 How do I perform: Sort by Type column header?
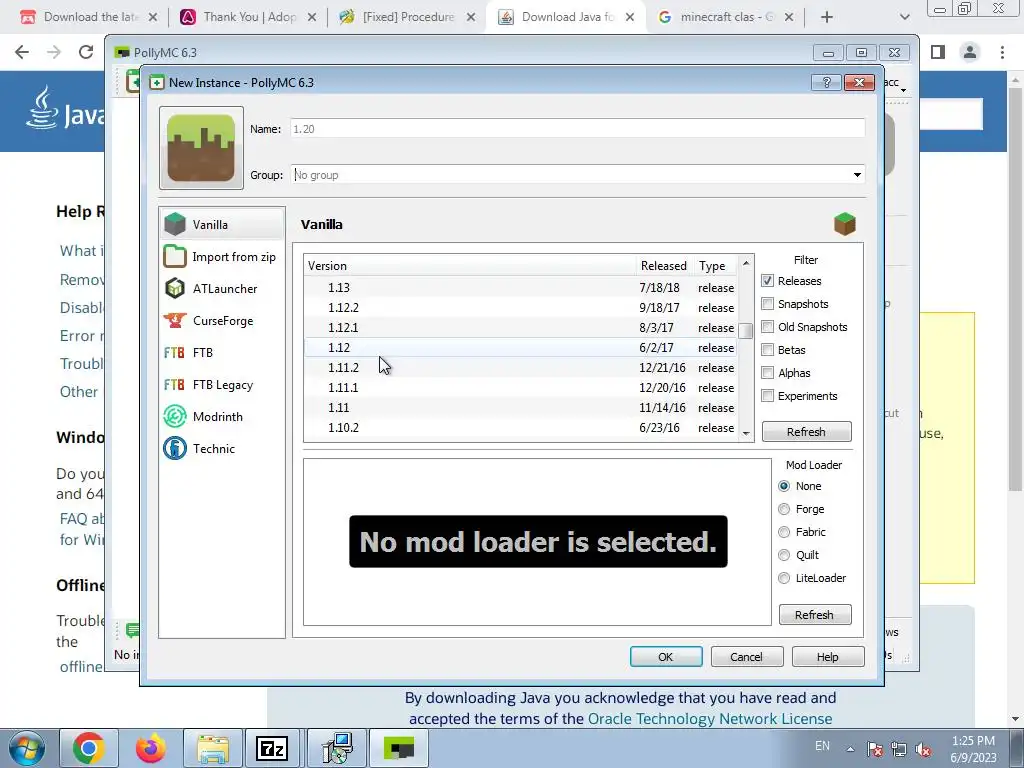[715, 266]
